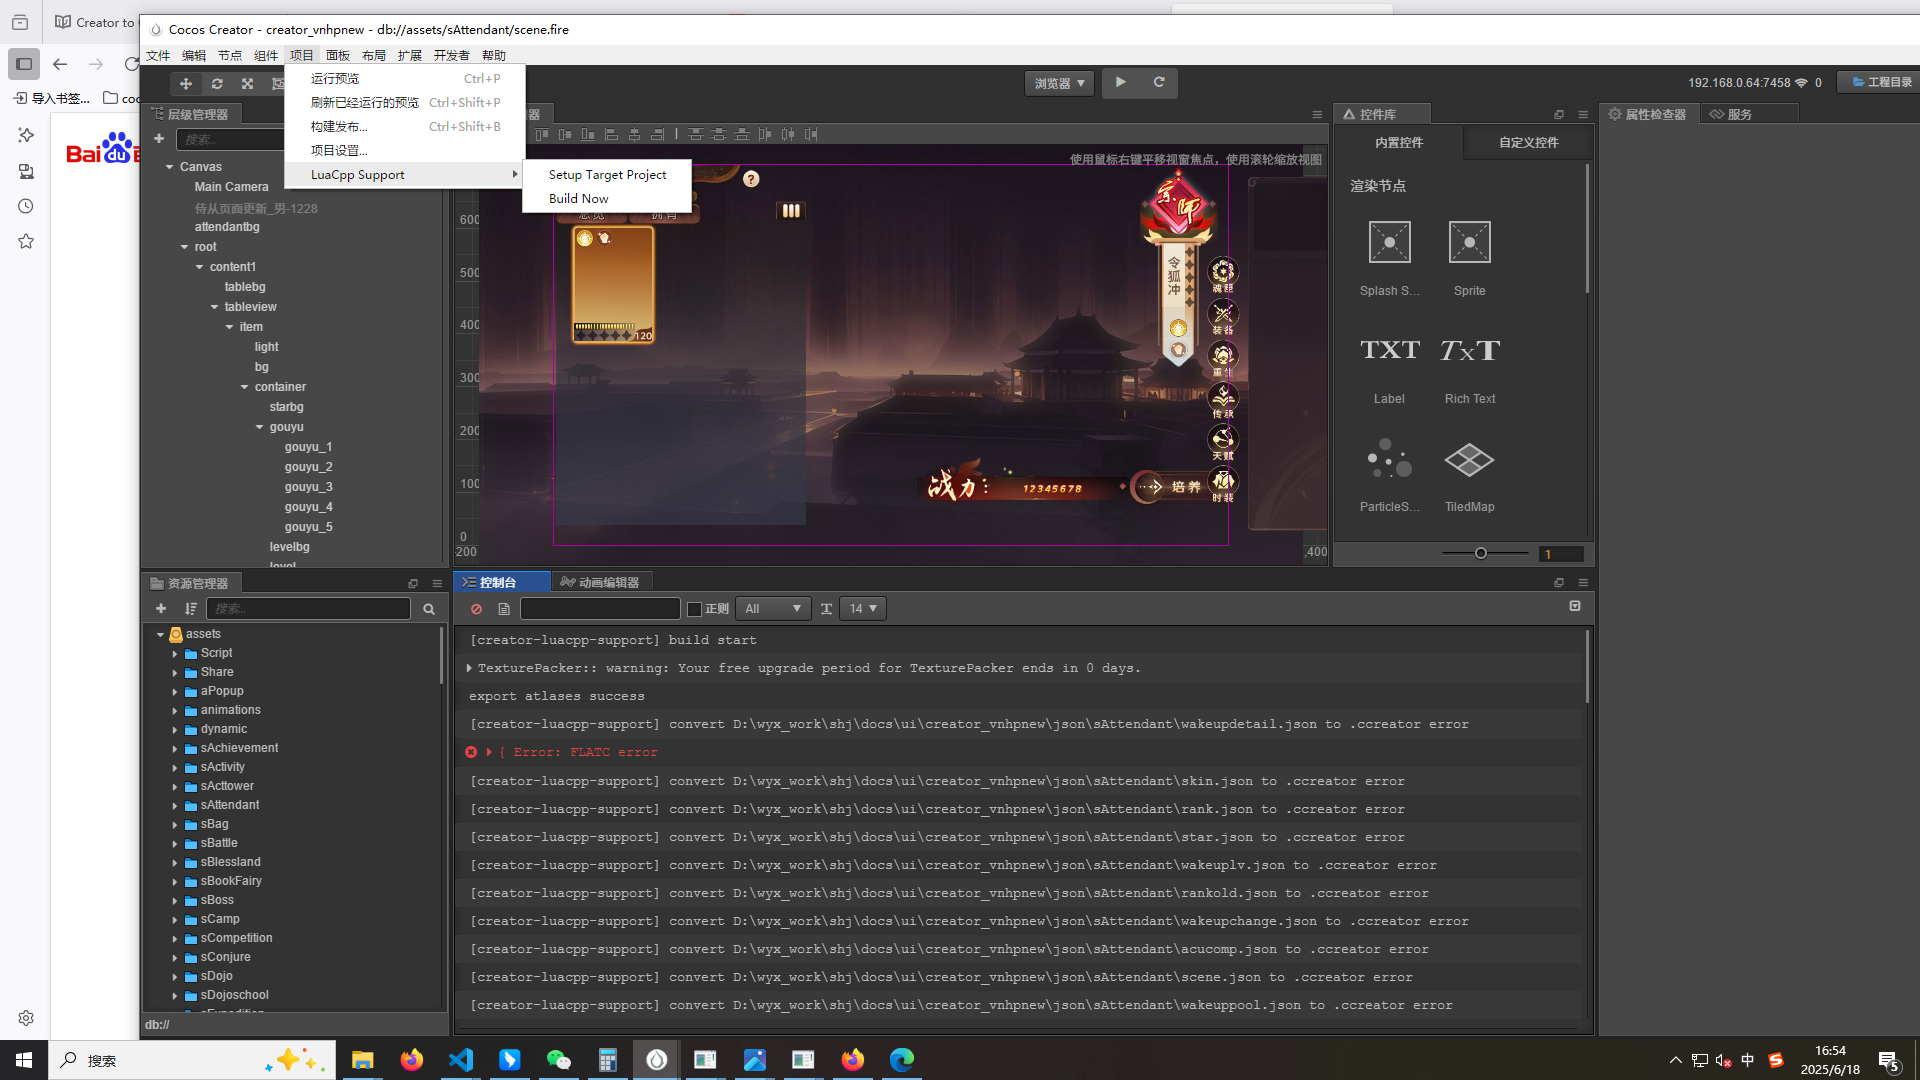Toggle the 正则 regex checkbox
Viewport: 1920px width, 1080px height.
tap(695, 609)
